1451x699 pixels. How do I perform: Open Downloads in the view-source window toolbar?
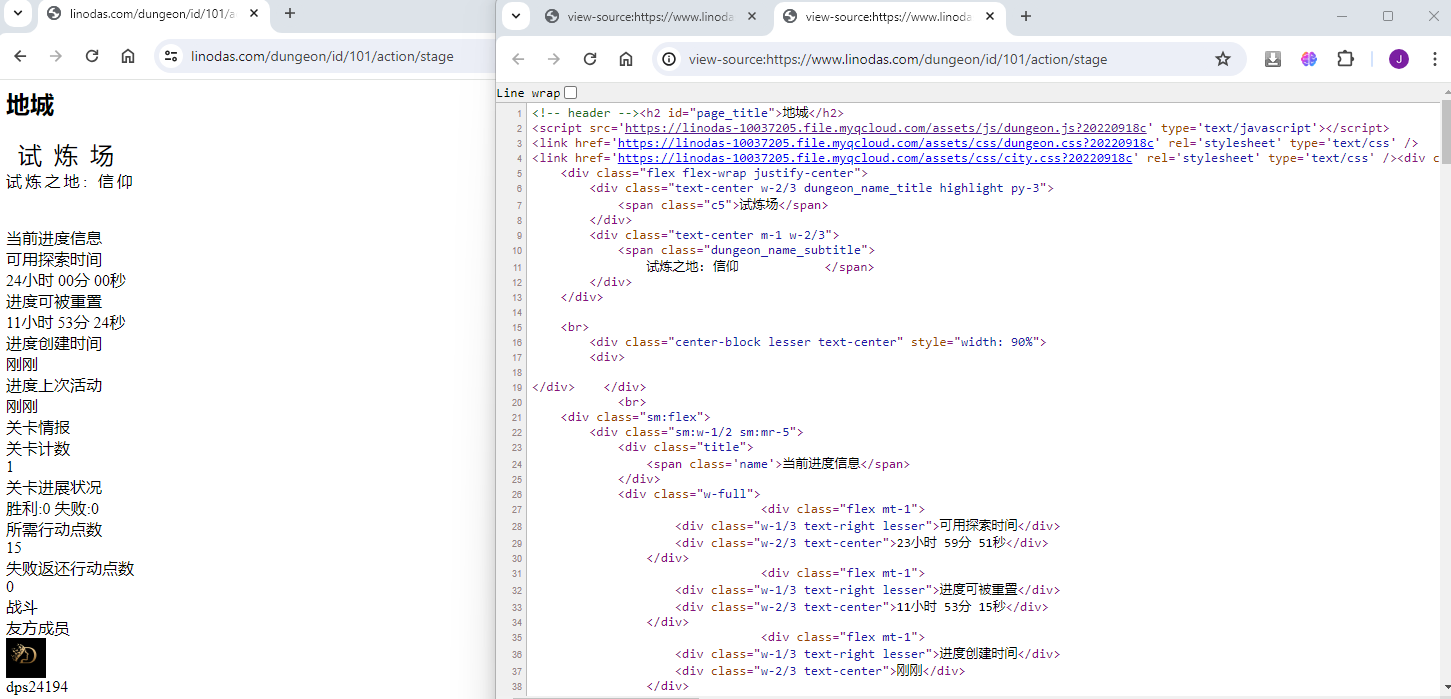pos(1273,59)
